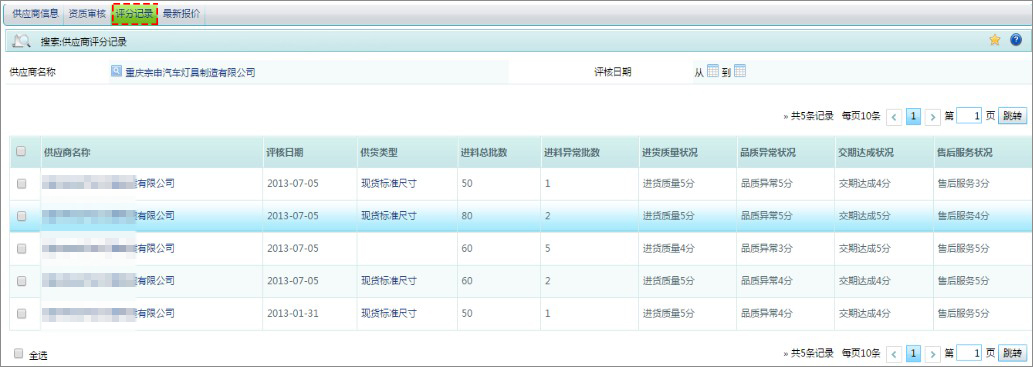Select page 1 in top pager

coord(913,117)
